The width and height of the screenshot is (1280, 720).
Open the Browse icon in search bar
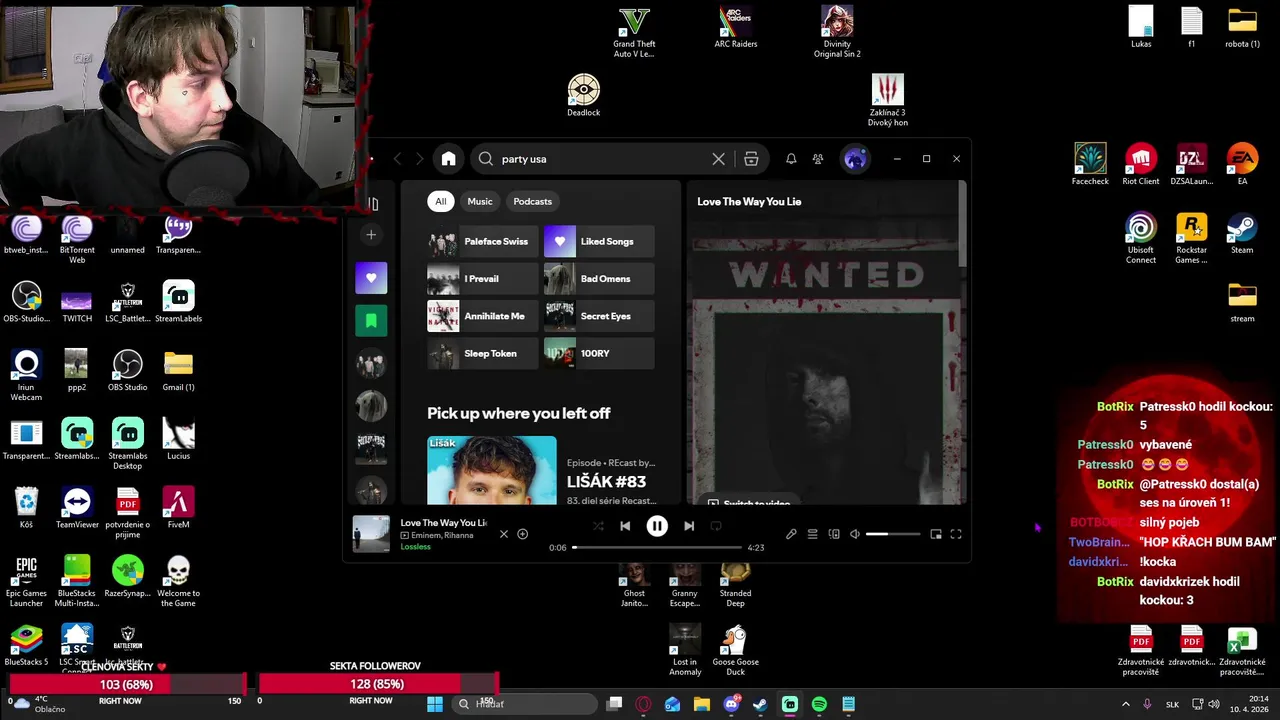point(751,159)
